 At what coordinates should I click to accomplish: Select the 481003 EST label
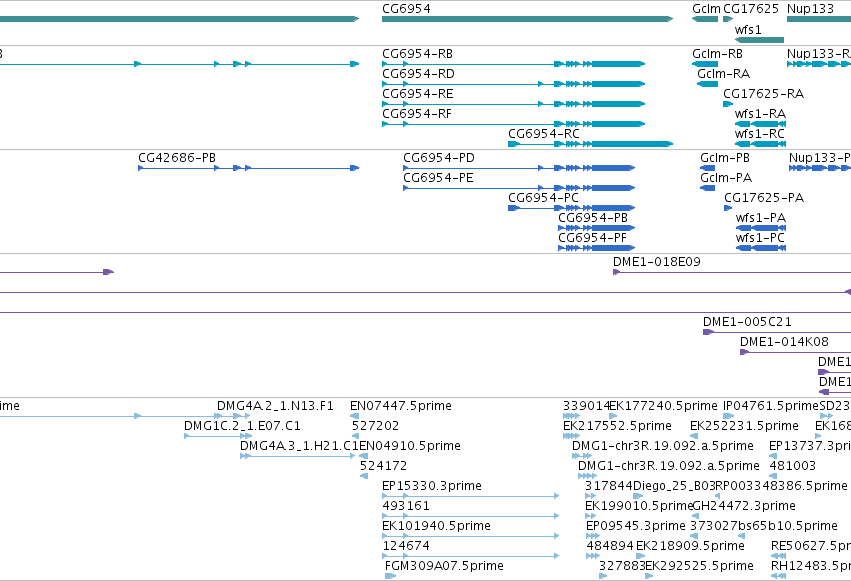click(792, 467)
